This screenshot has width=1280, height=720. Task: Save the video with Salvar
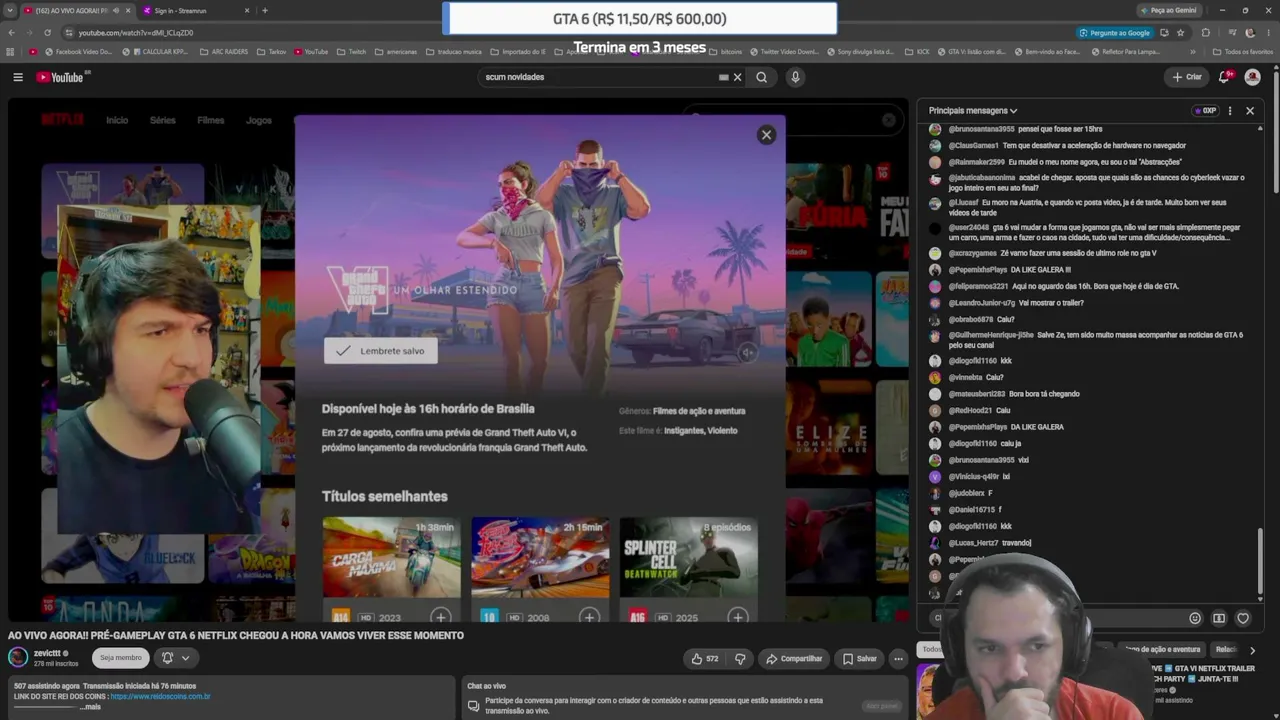click(859, 658)
